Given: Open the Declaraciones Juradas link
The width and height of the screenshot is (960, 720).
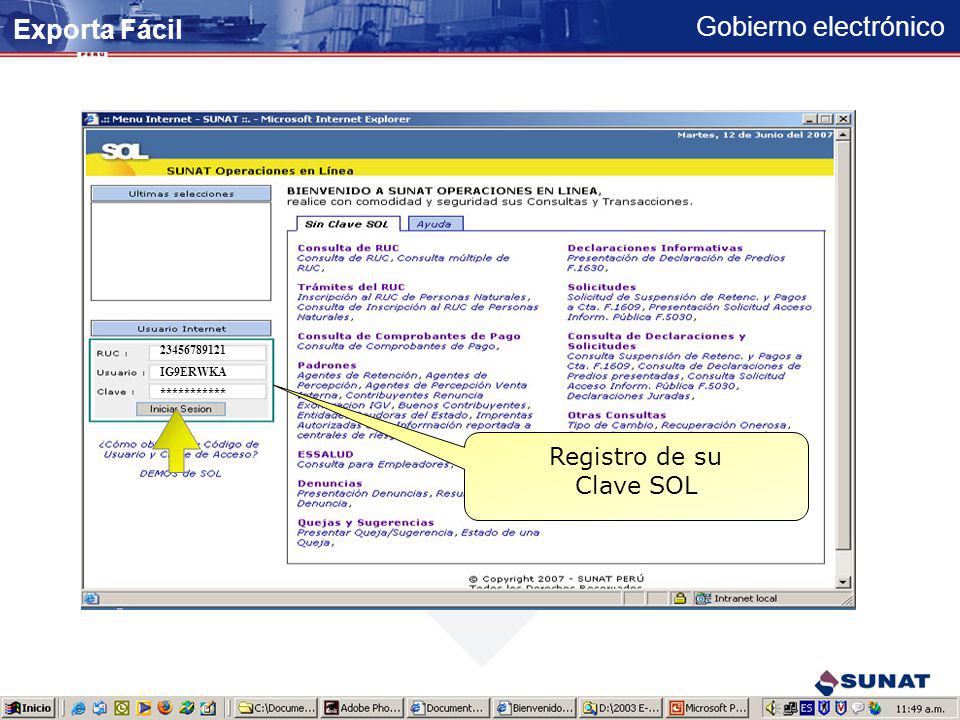Looking at the screenshot, I should 630,396.
